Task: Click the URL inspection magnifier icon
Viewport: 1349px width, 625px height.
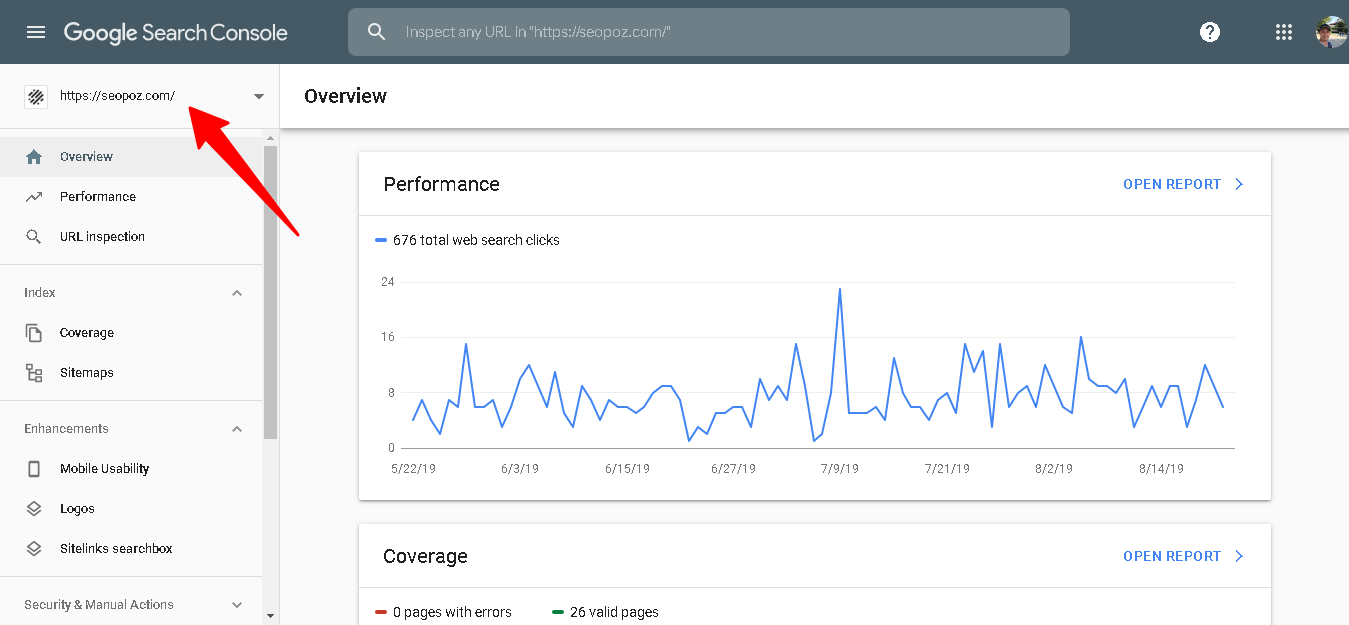Action: tap(34, 237)
